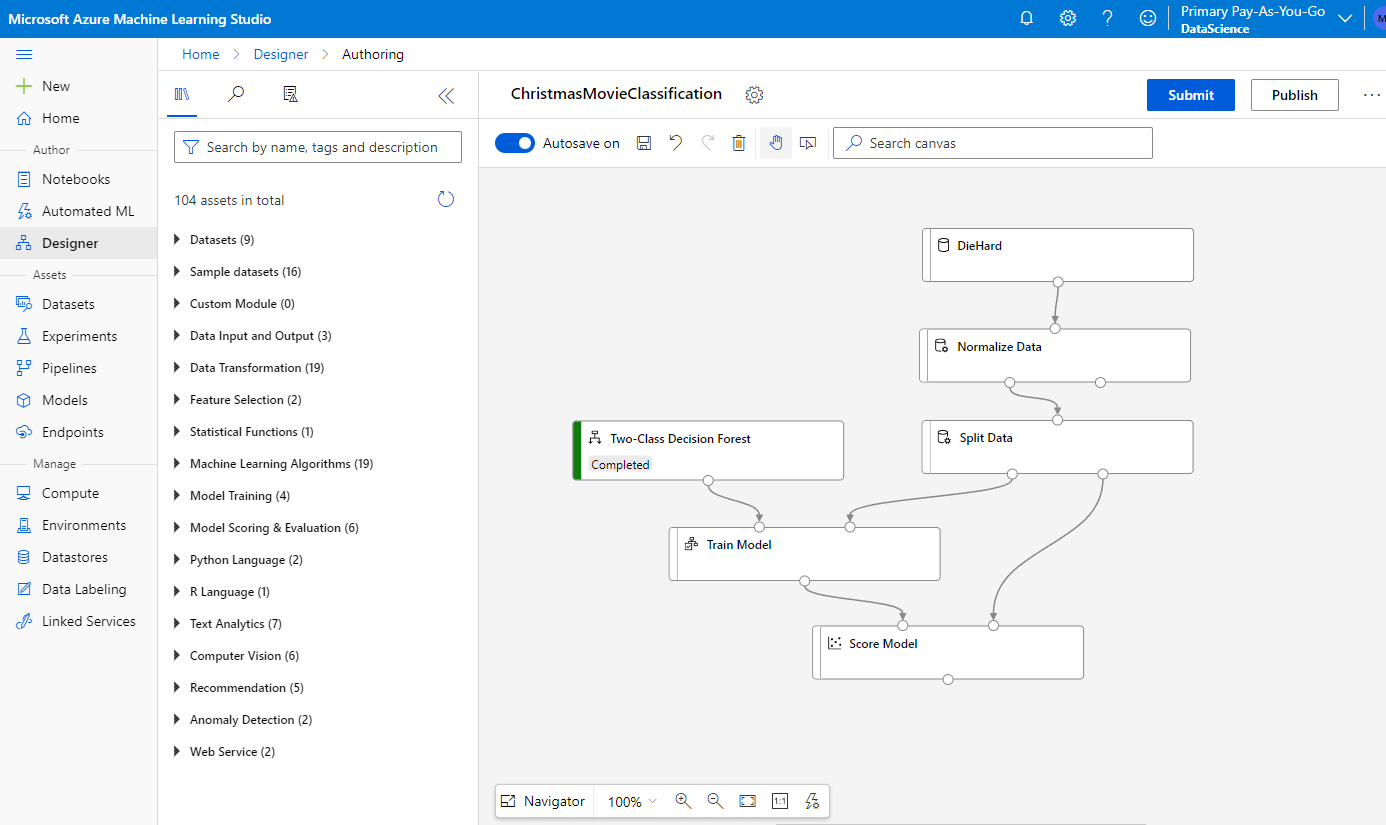Screen dimensions: 1386x825
Task: Open the notifications bell
Action: 1026,18
